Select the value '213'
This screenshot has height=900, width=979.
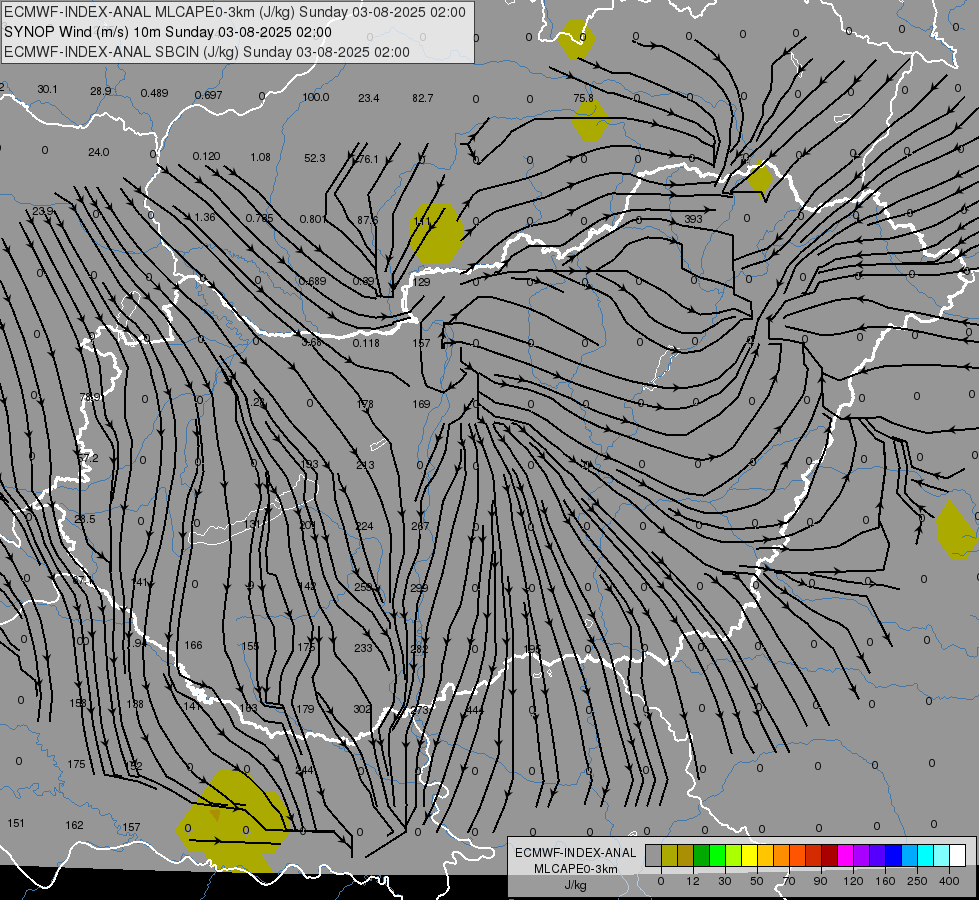coord(365,465)
